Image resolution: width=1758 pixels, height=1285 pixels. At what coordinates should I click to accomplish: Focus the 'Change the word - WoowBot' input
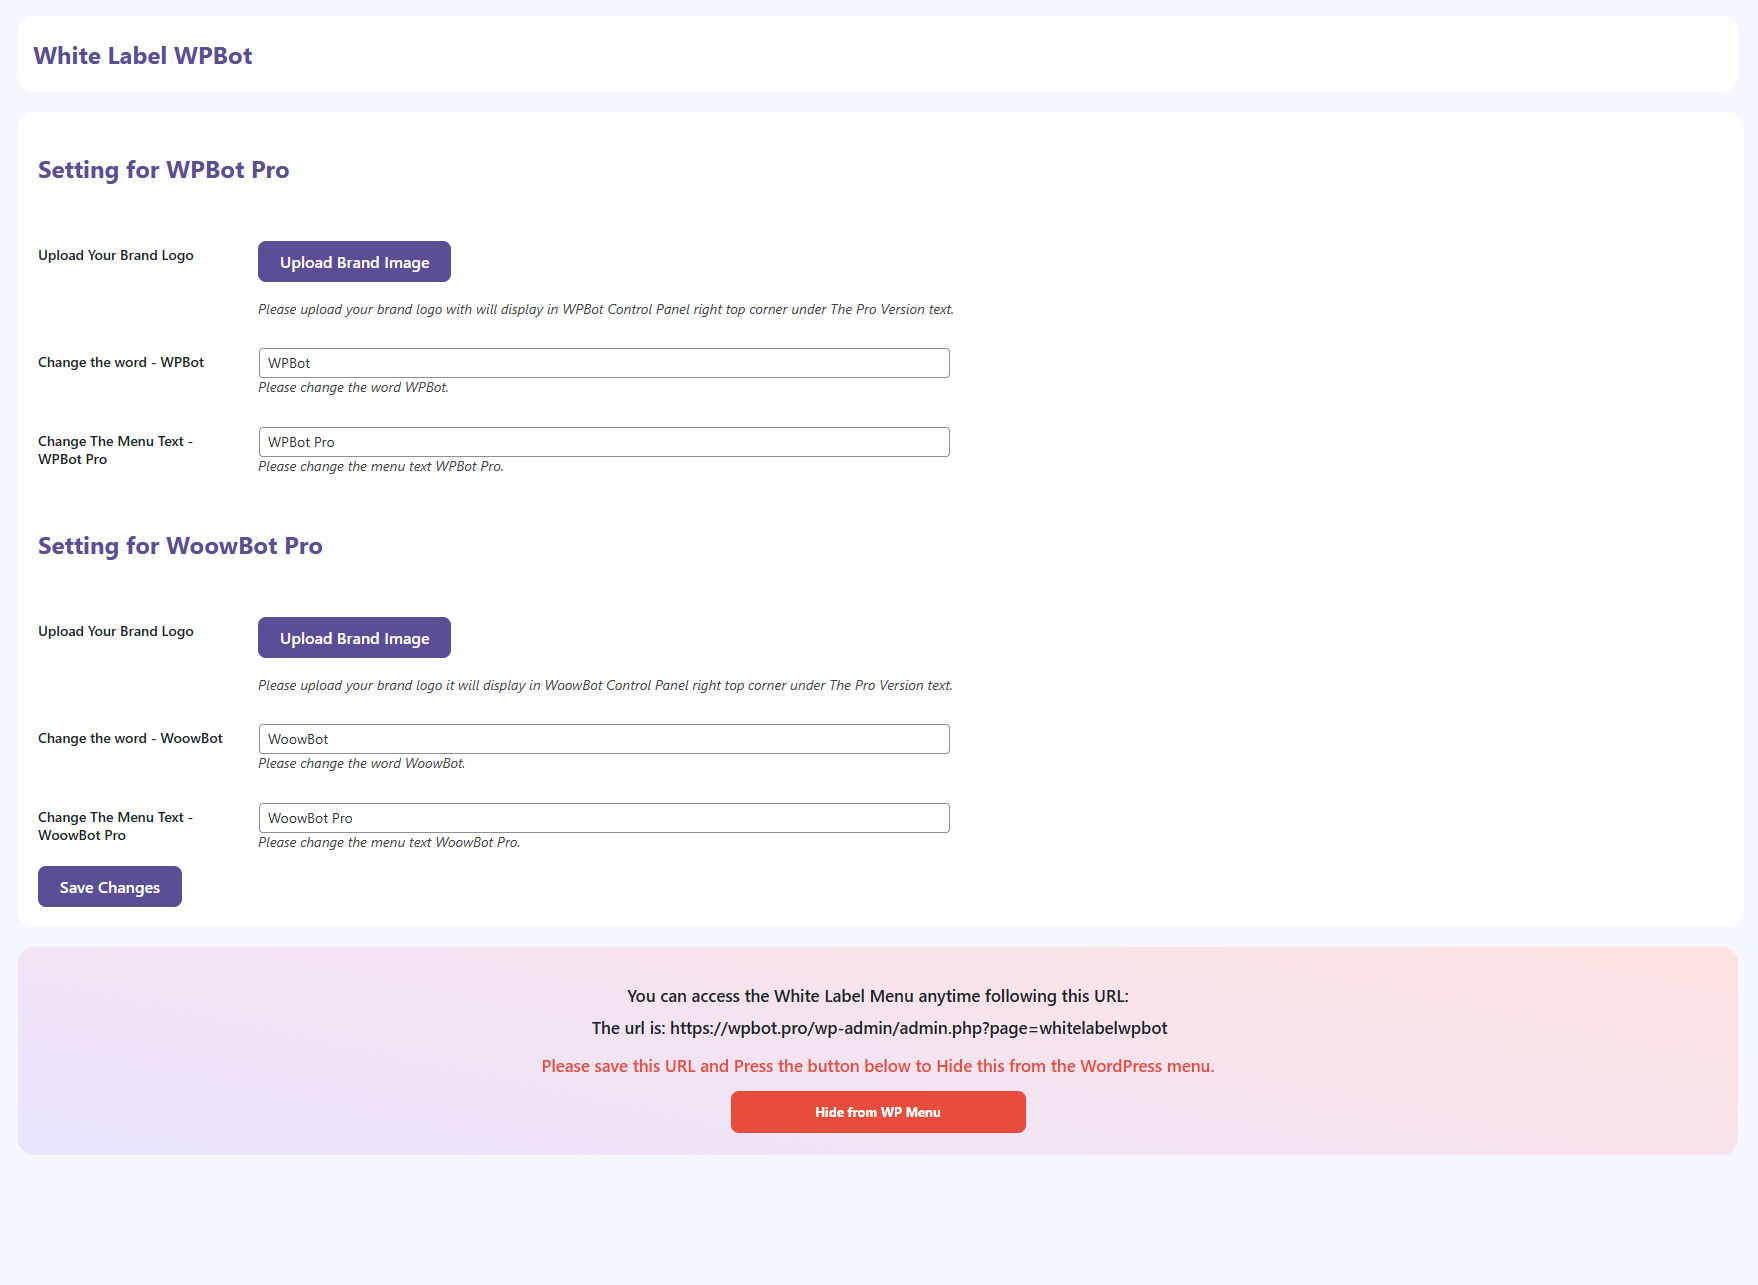604,739
